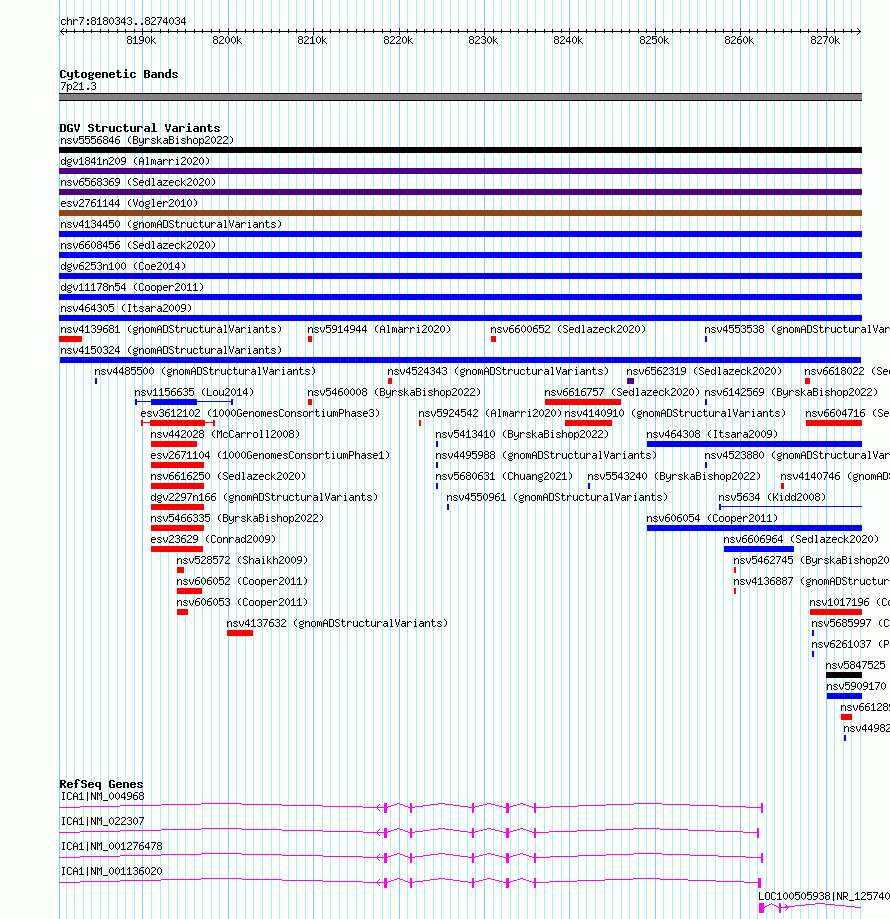The width and height of the screenshot is (890, 919).
Task: Open nsv6600652 (Sedlazeck2020) label
Action: pyautogui.click(x=568, y=330)
